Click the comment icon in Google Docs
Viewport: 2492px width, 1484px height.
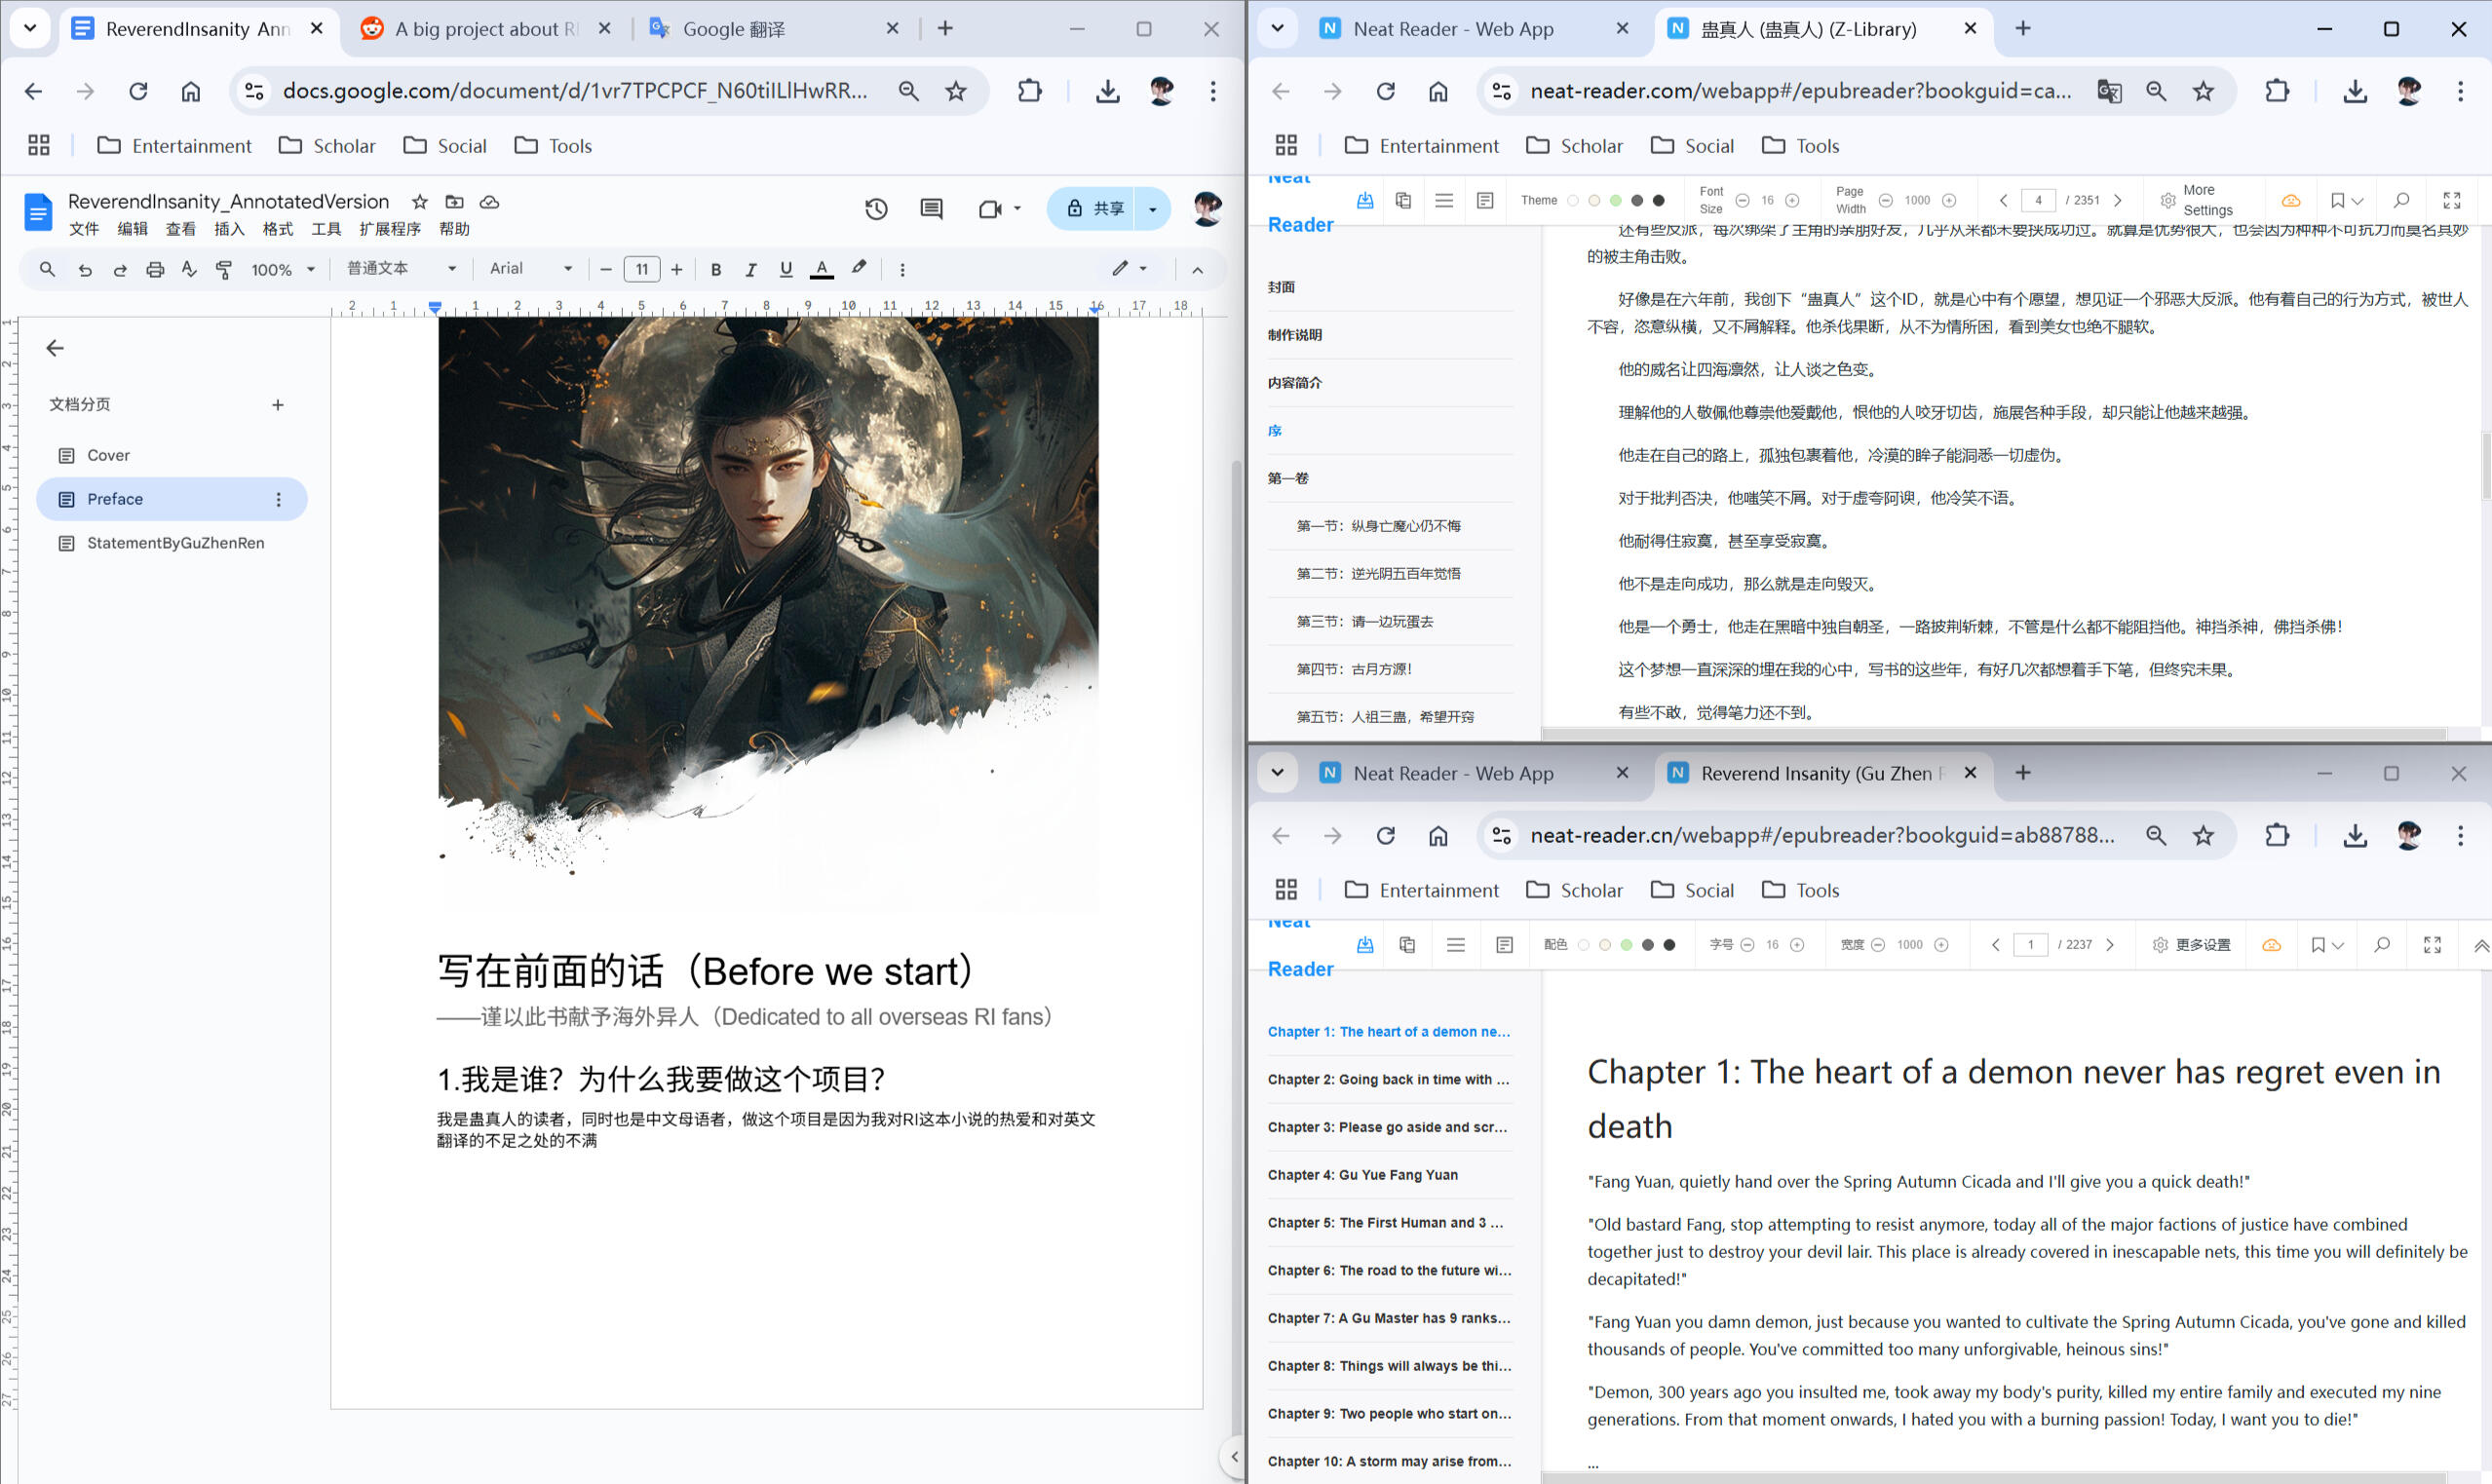(x=931, y=208)
